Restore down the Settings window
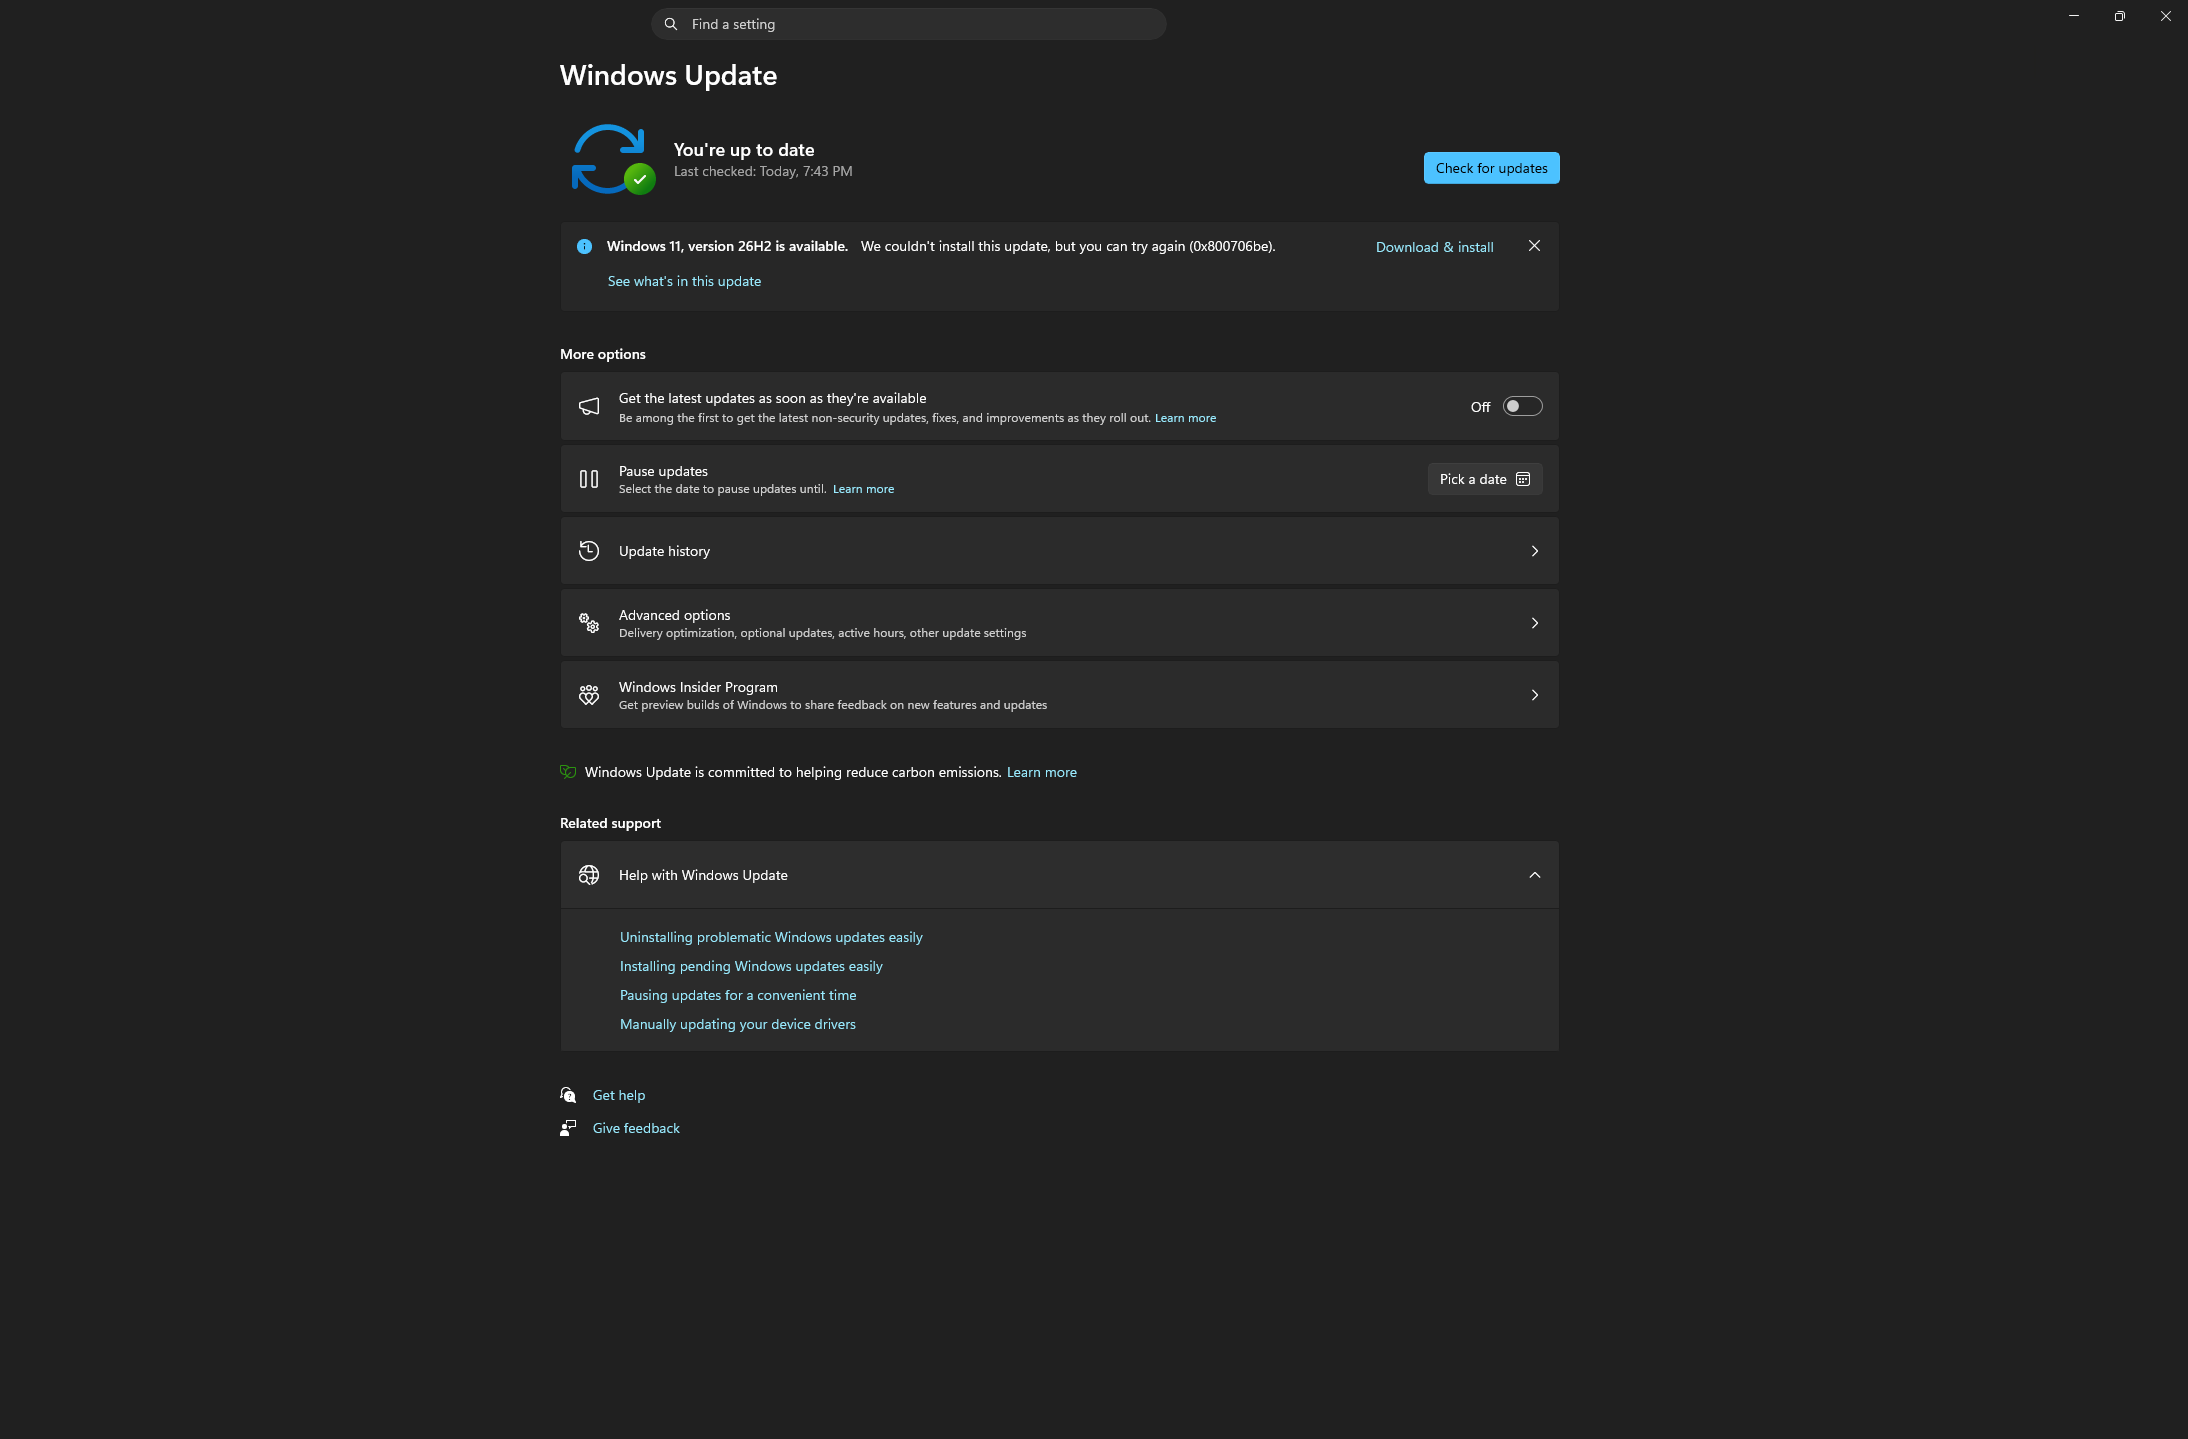The image size is (2188, 1439). point(2119,16)
